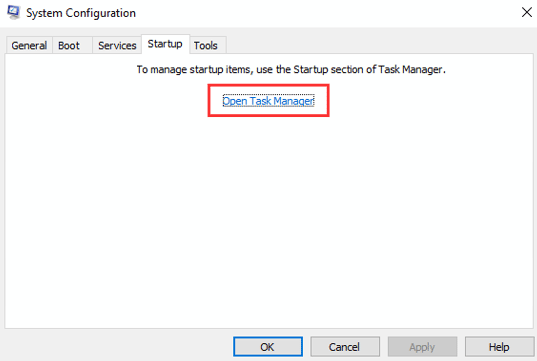Screen dimensions: 537x361
Task: Click the active Startup tab
Action: tap(165, 44)
